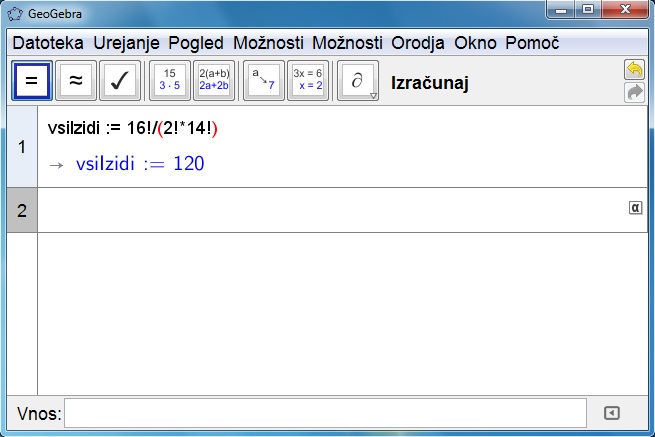Screen dimensions: 655x437
Task: Select row header number 1
Action: 22,147
